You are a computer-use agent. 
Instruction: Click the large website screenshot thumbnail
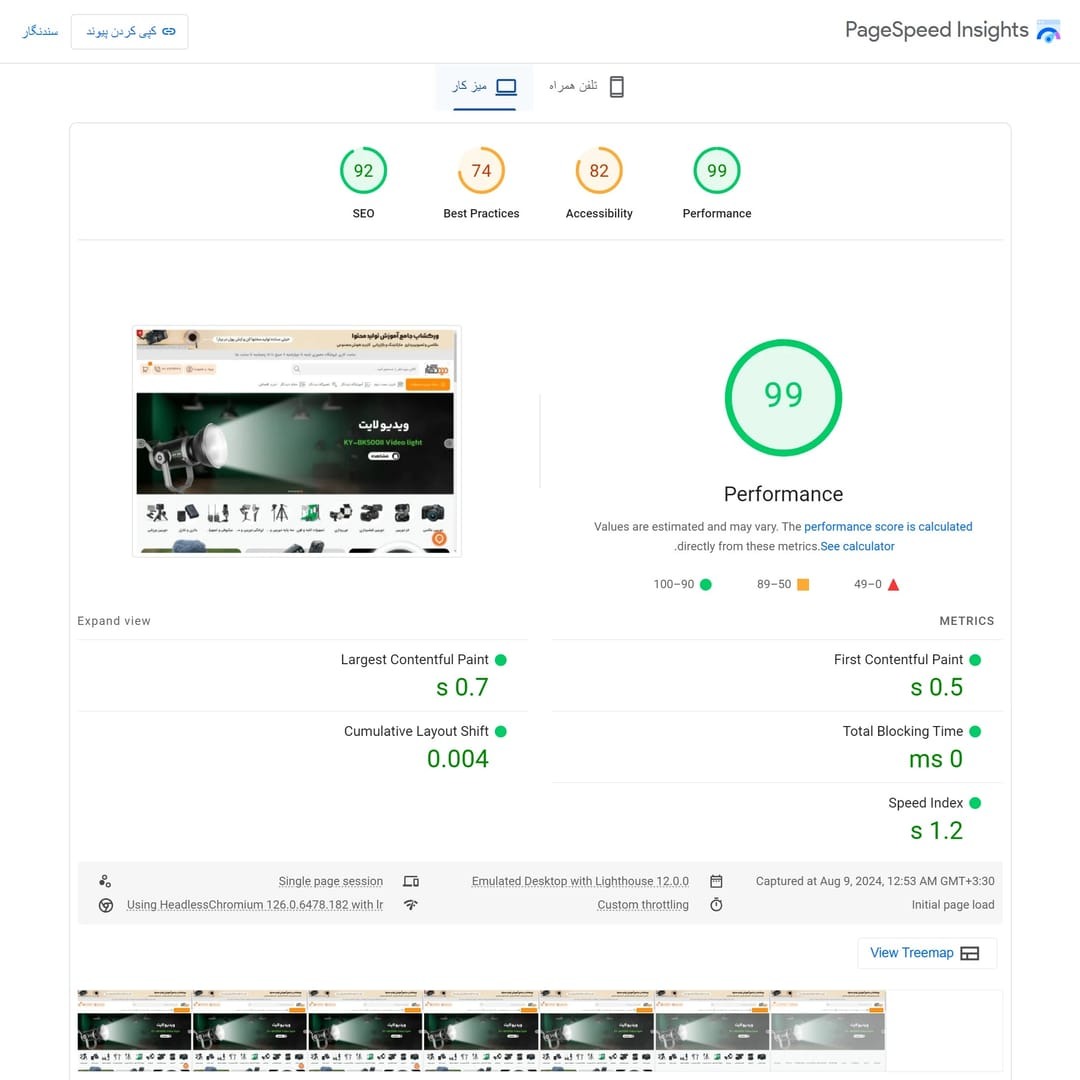click(296, 441)
